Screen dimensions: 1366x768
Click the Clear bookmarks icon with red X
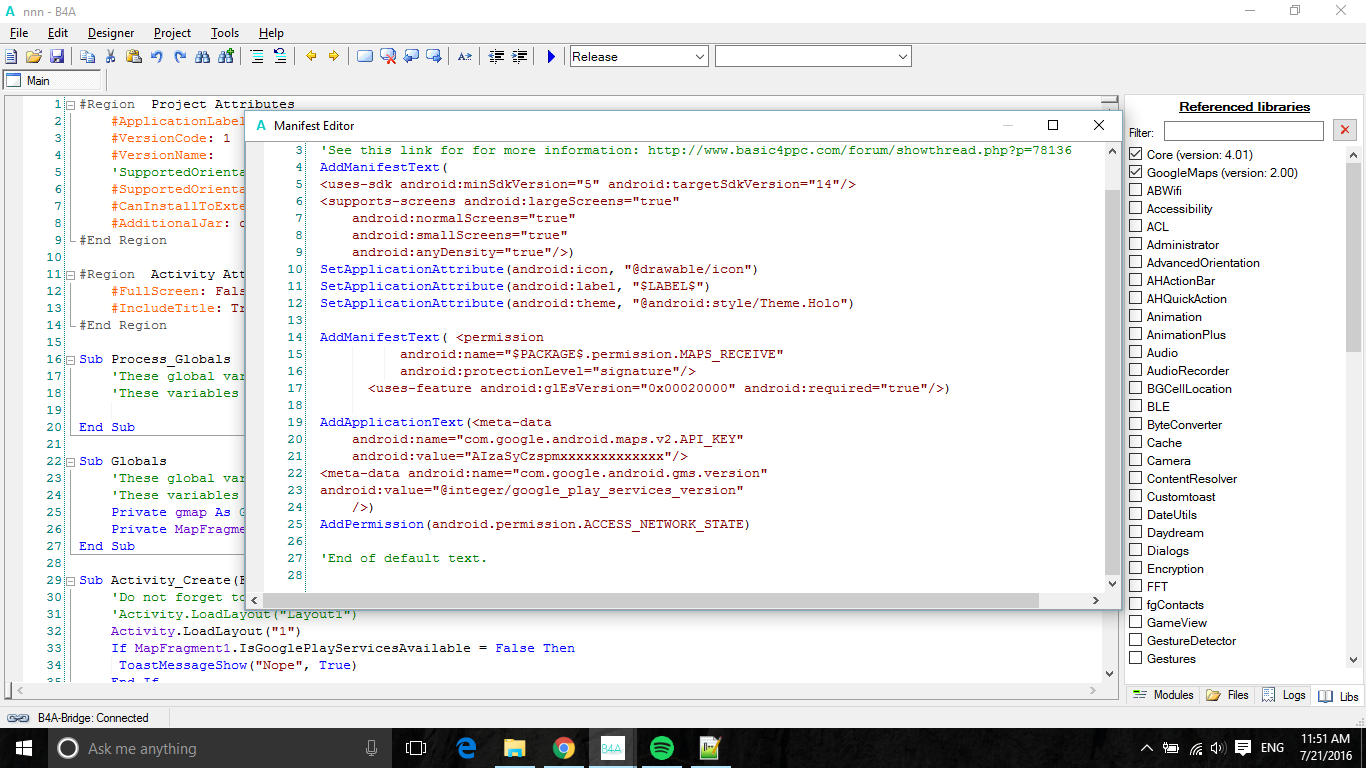coord(388,57)
